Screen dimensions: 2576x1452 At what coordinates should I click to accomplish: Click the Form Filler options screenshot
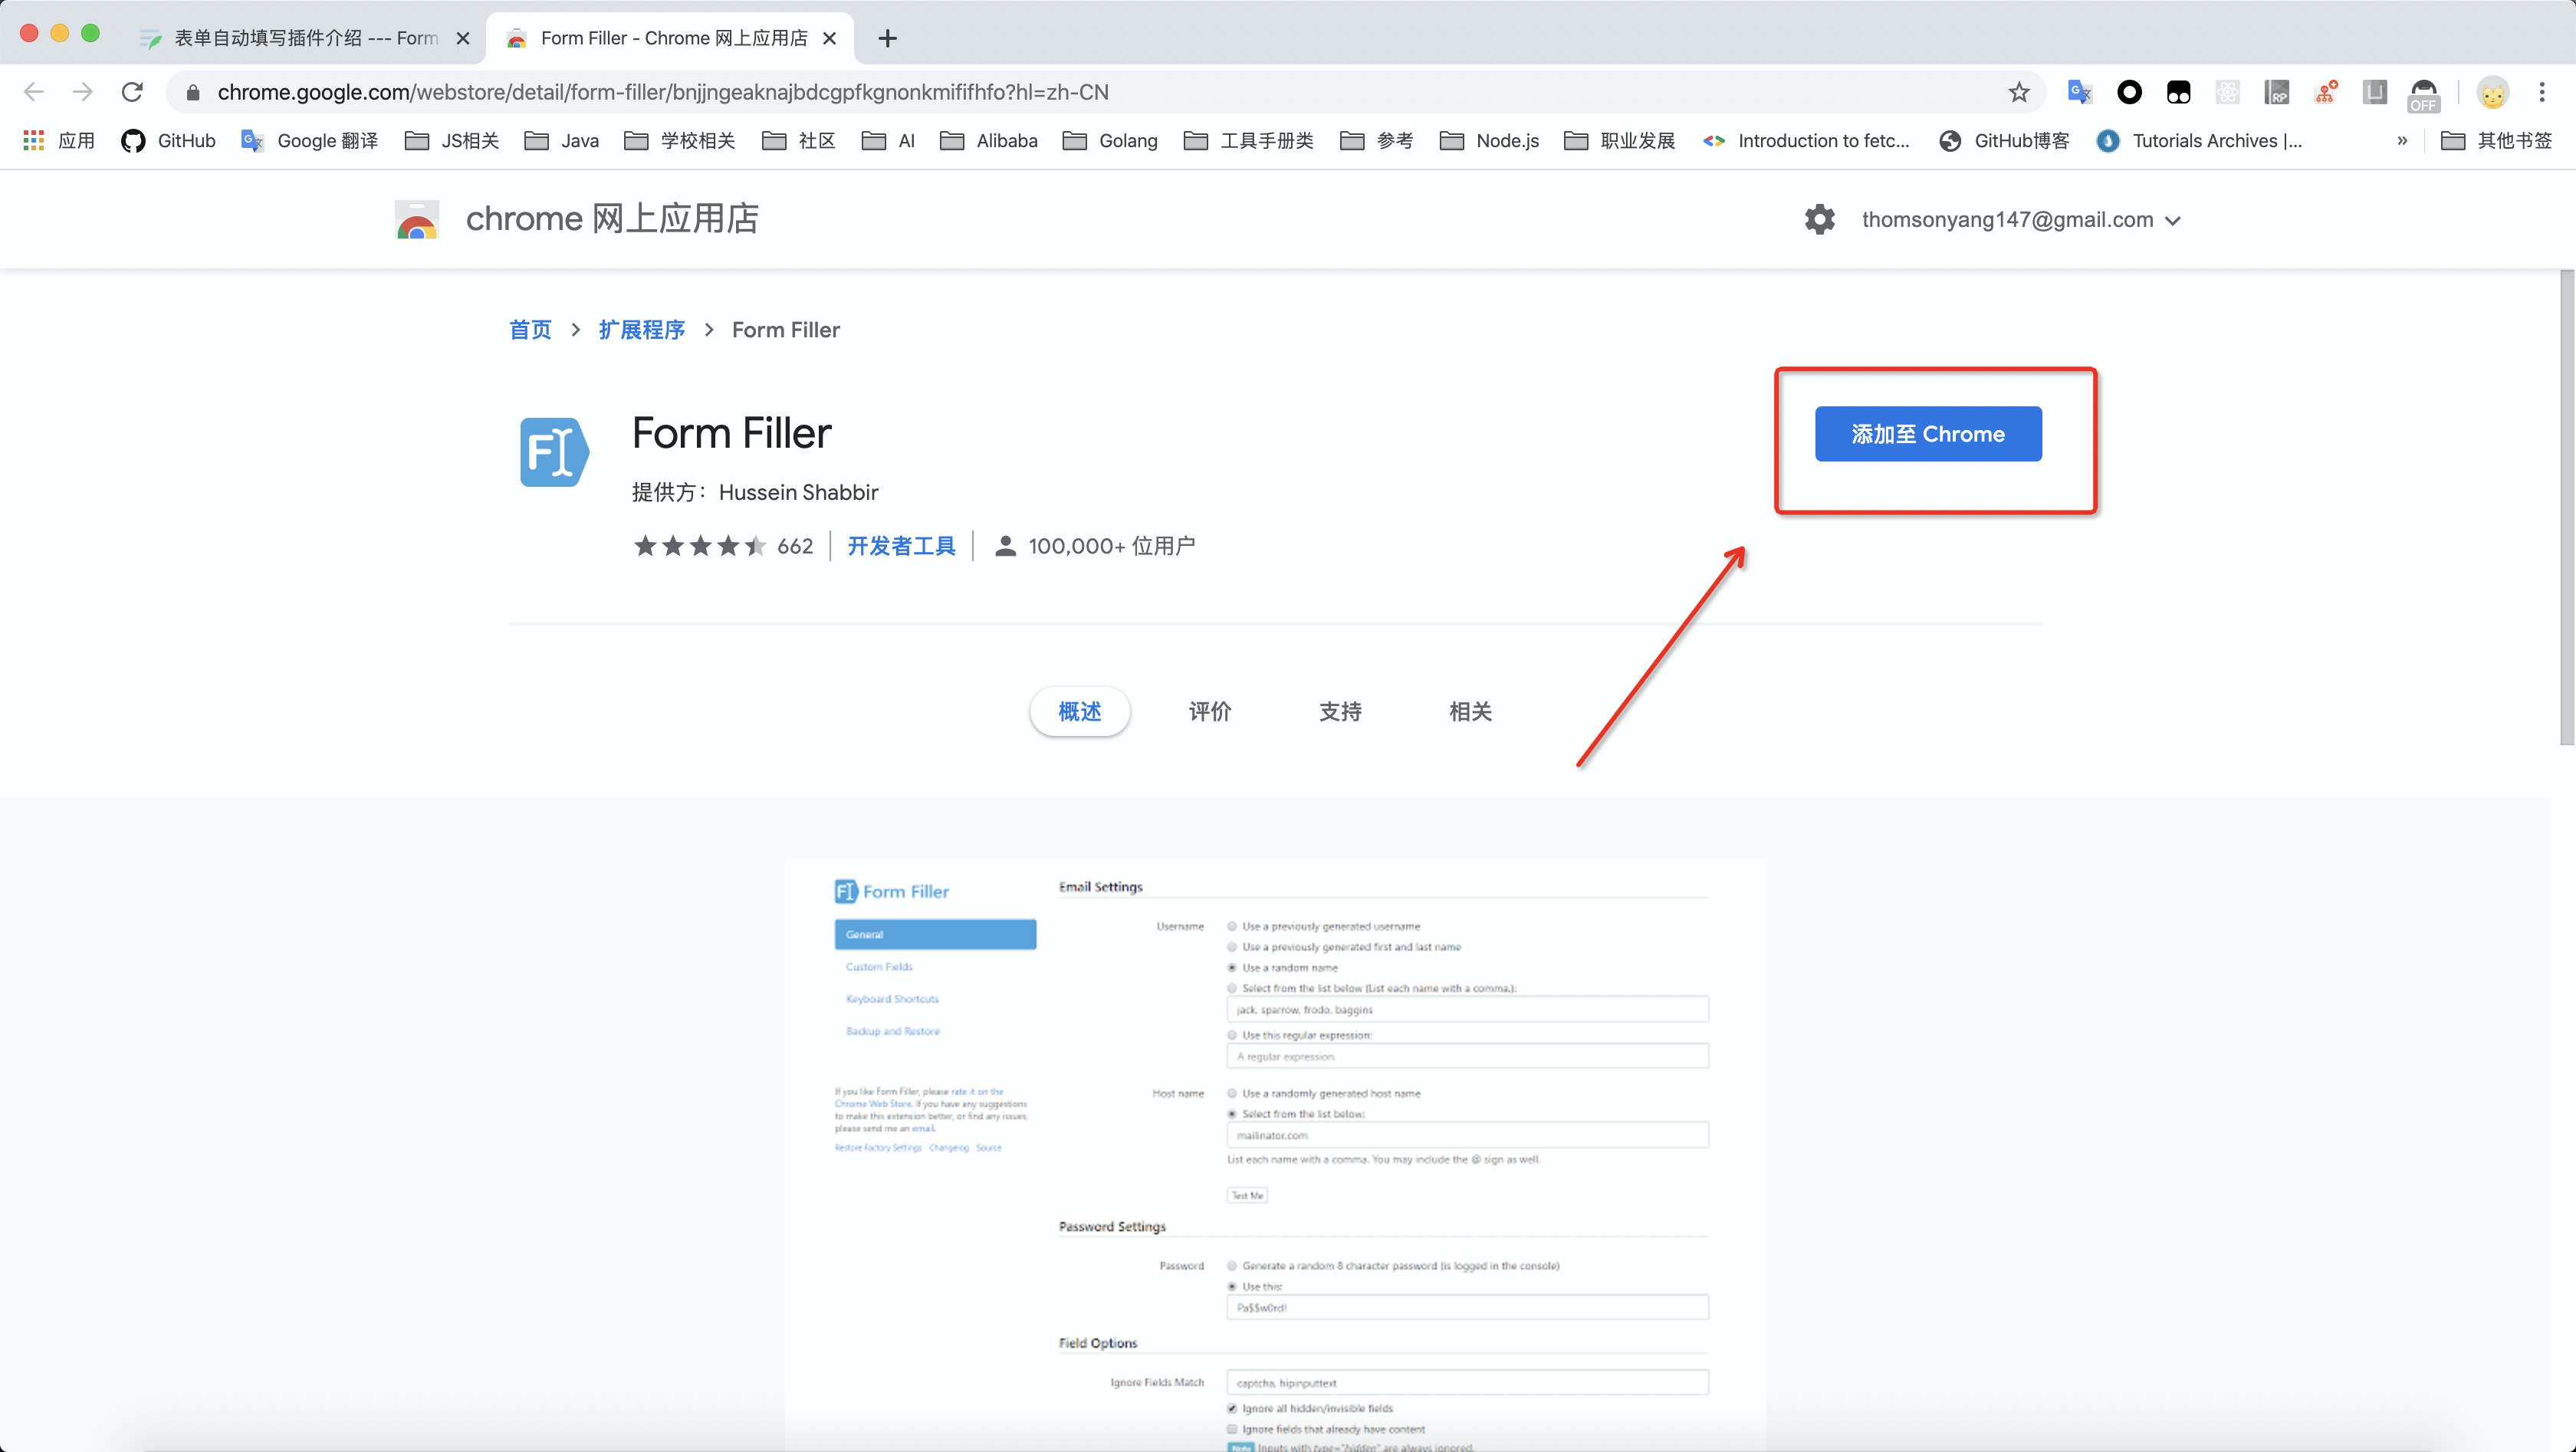[1274, 1150]
